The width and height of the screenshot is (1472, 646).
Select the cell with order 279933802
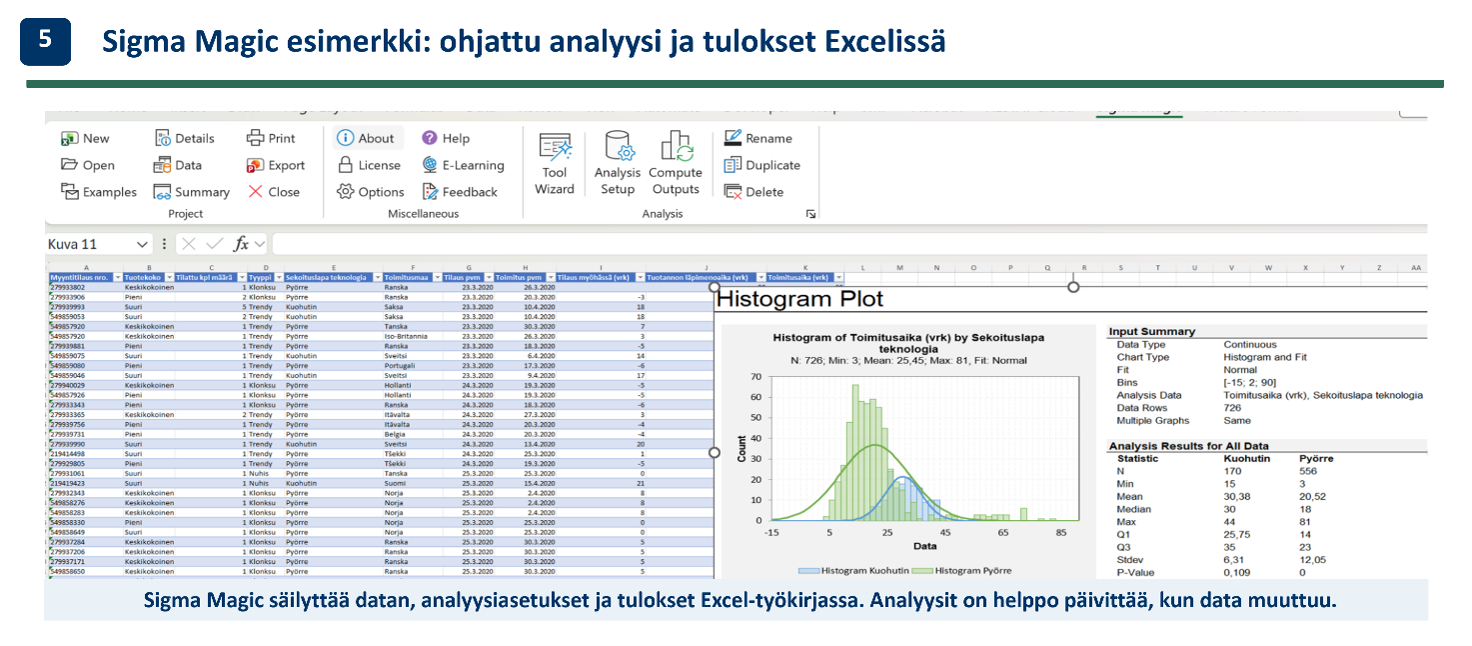point(85,287)
